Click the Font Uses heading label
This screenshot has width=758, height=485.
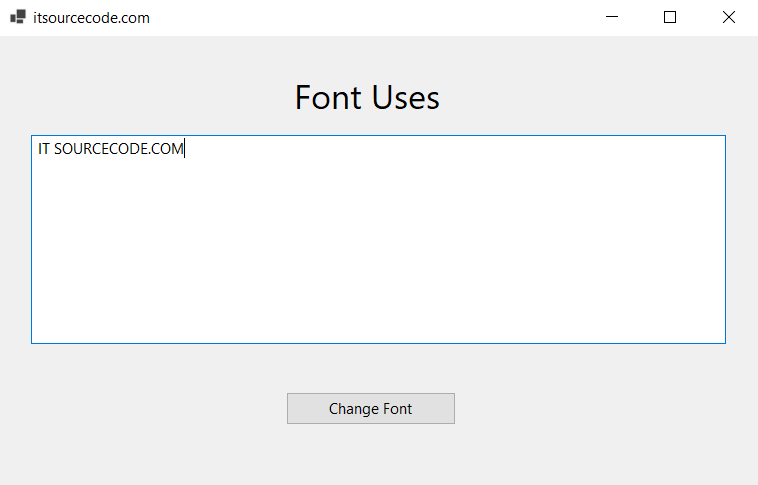click(x=367, y=98)
